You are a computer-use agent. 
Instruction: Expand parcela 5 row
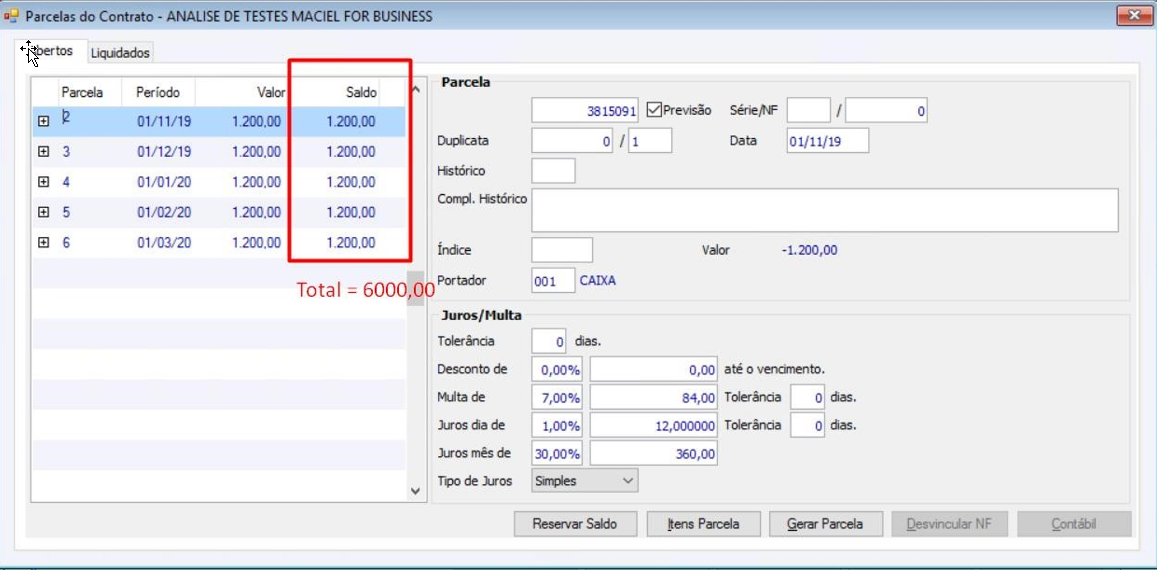pos(44,212)
